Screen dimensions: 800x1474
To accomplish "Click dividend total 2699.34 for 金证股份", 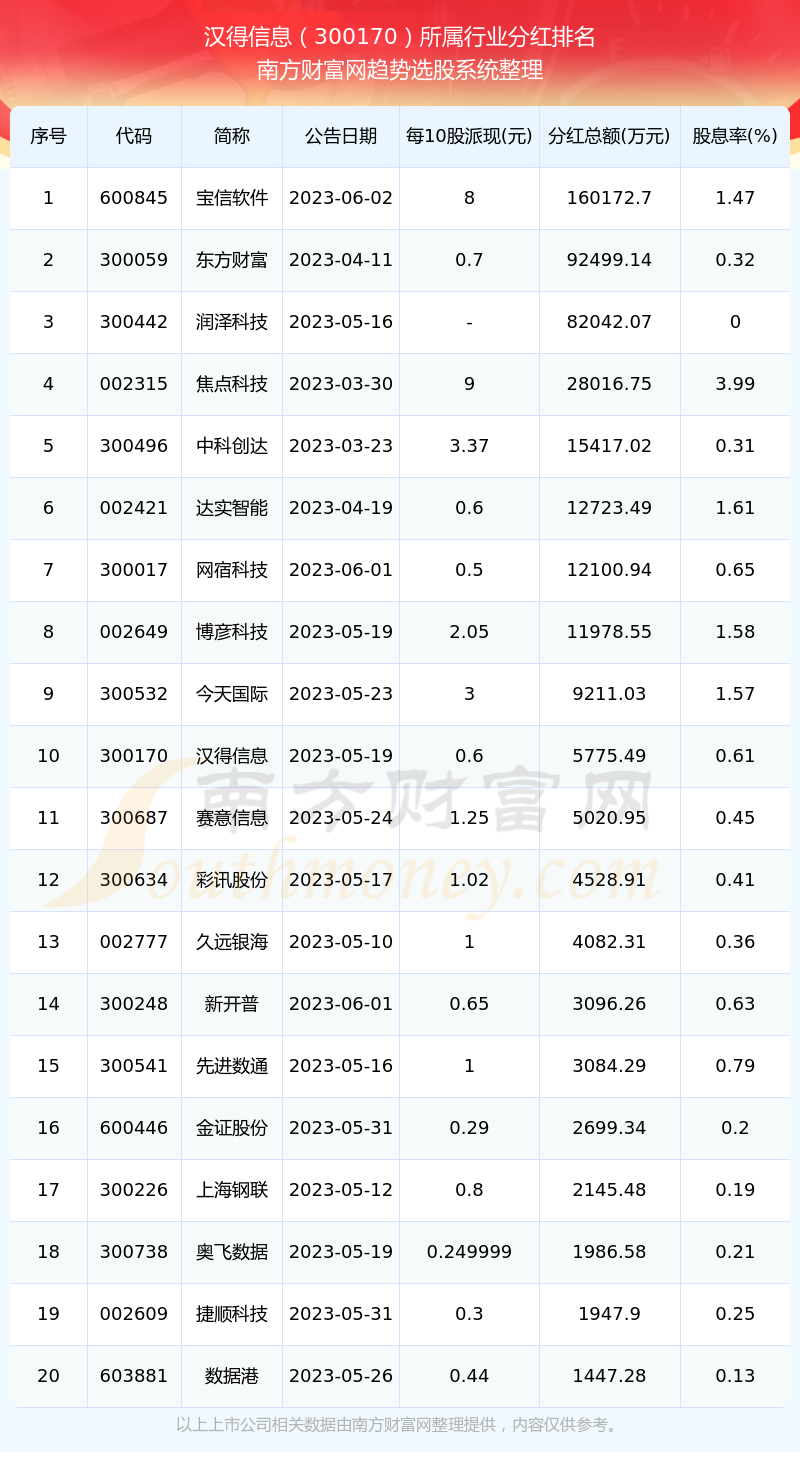I will pos(609,1128).
